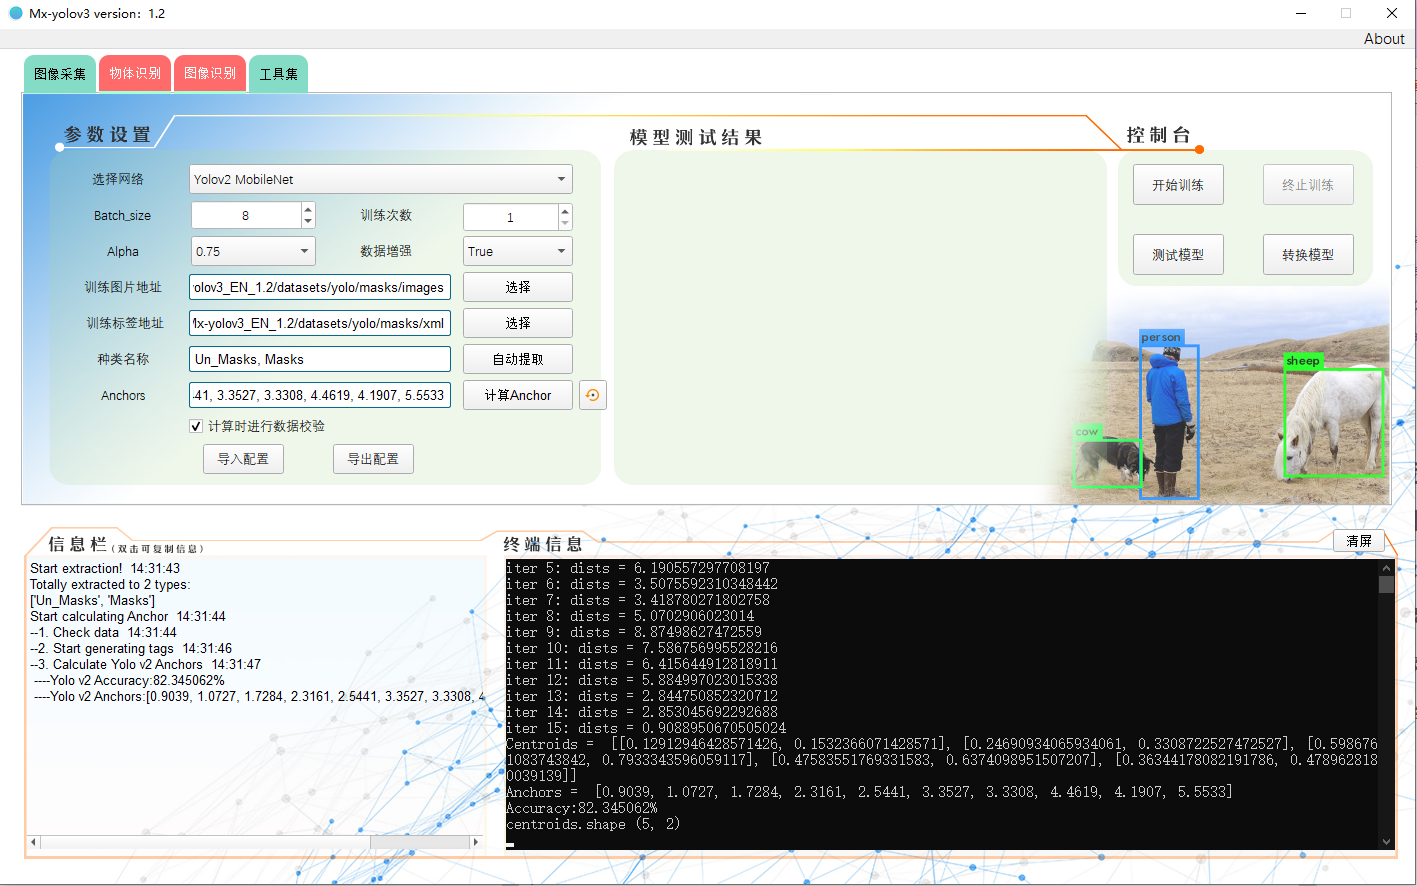Viewport: 1417px width, 886px height.
Task: Click the terminal line 'iter 15: dists'
Action: point(646,728)
